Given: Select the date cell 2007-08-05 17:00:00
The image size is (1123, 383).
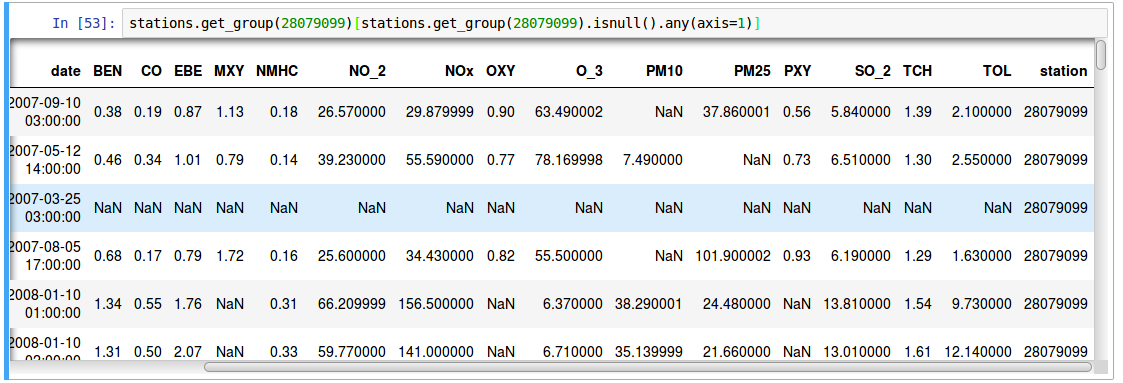Looking at the screenshot, I should pyautogui.click(x=46, y=256).
